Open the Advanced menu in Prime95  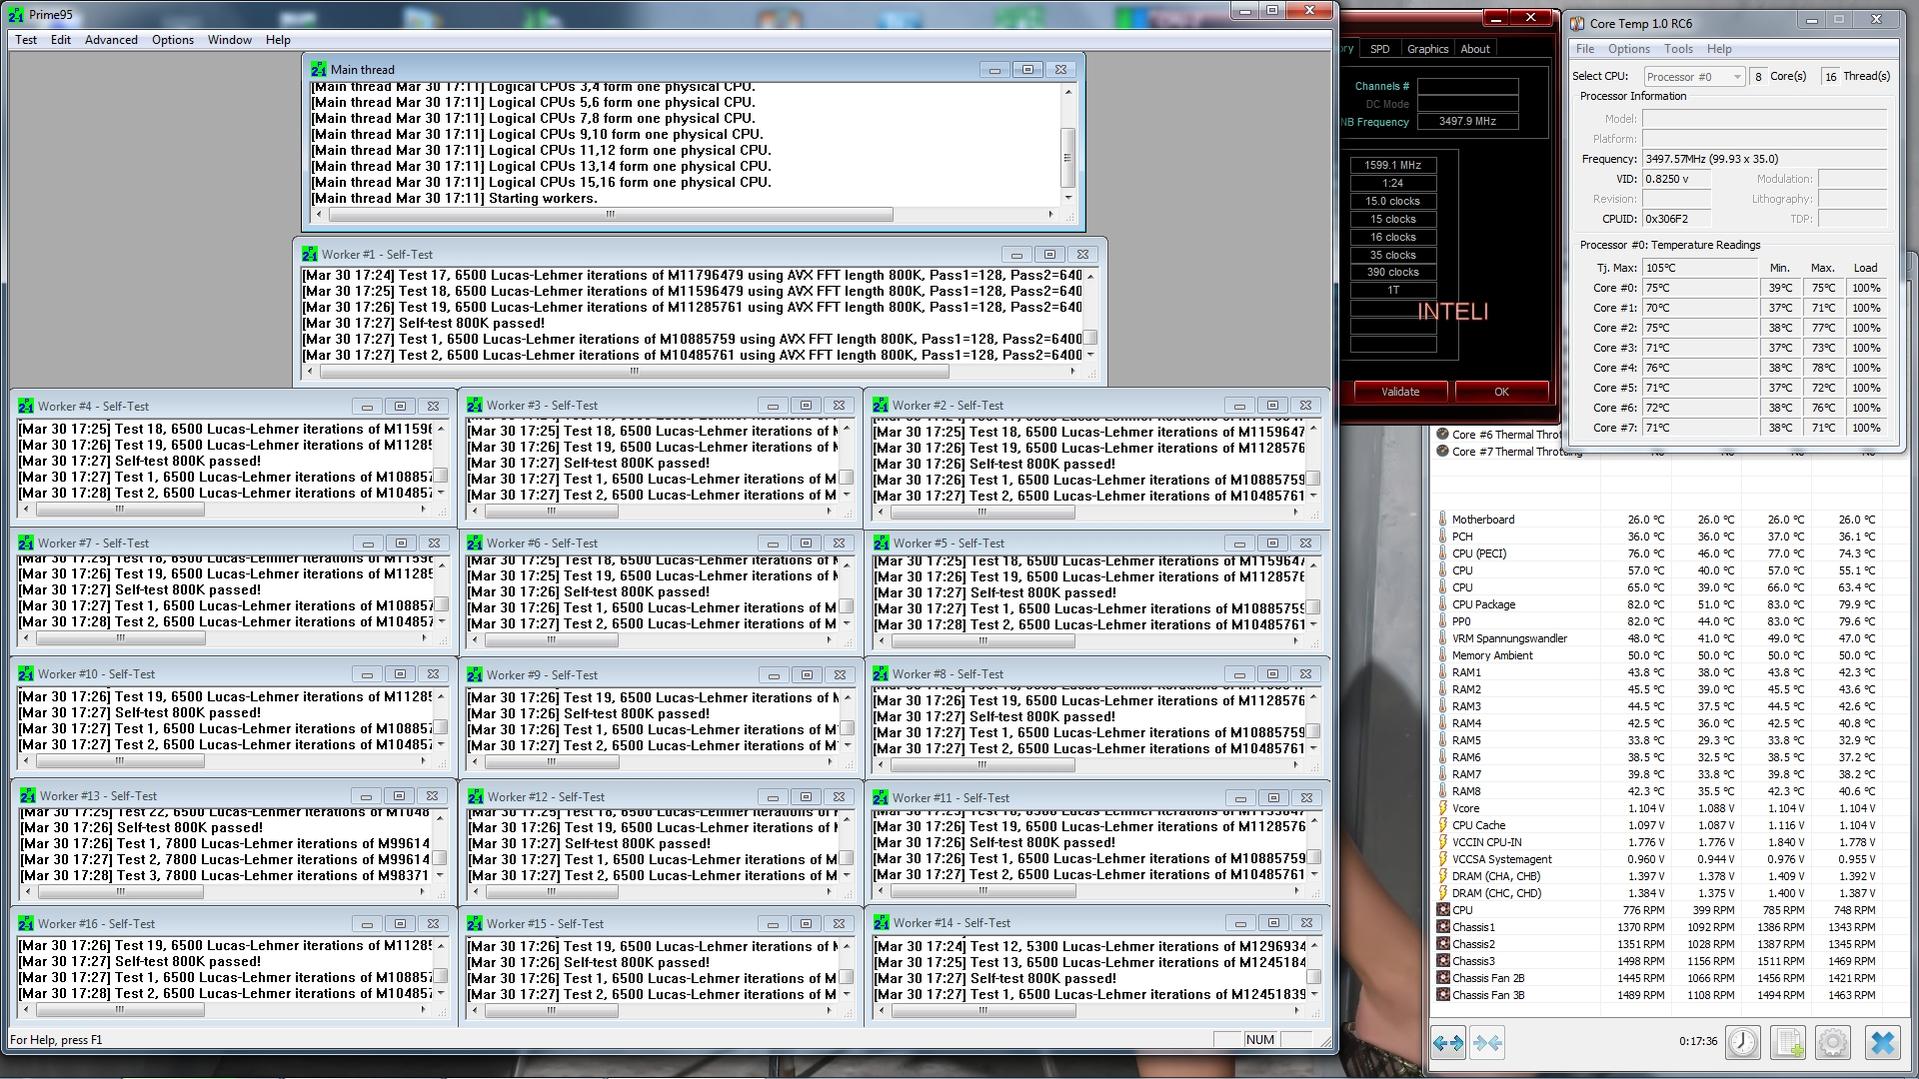pyautogui.click(x=111, y=40)
